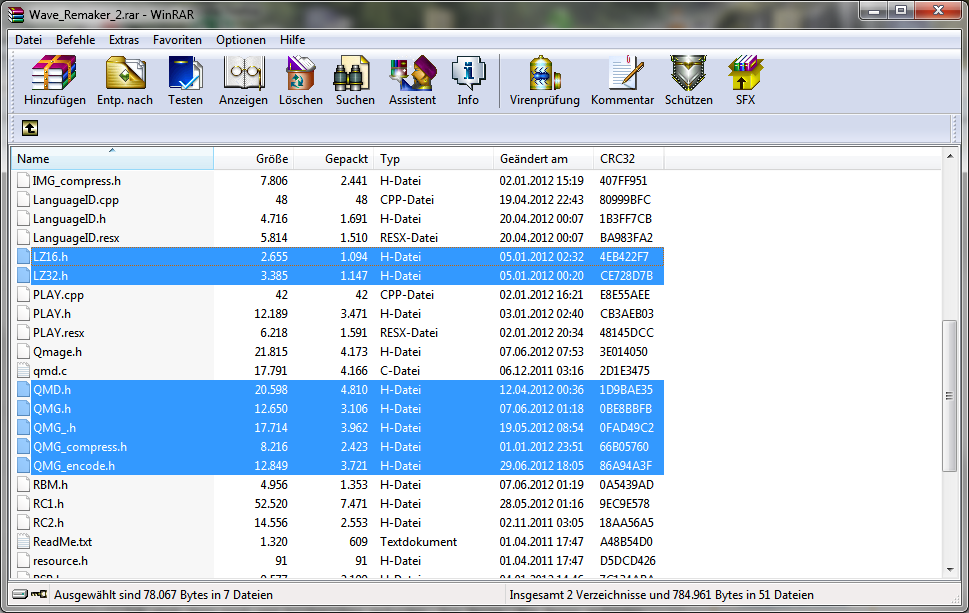Open the Hilfe menu
Image resolution: width=969 pixels, height=613 pixels.
pyautogui.click(x=292, y=40)
